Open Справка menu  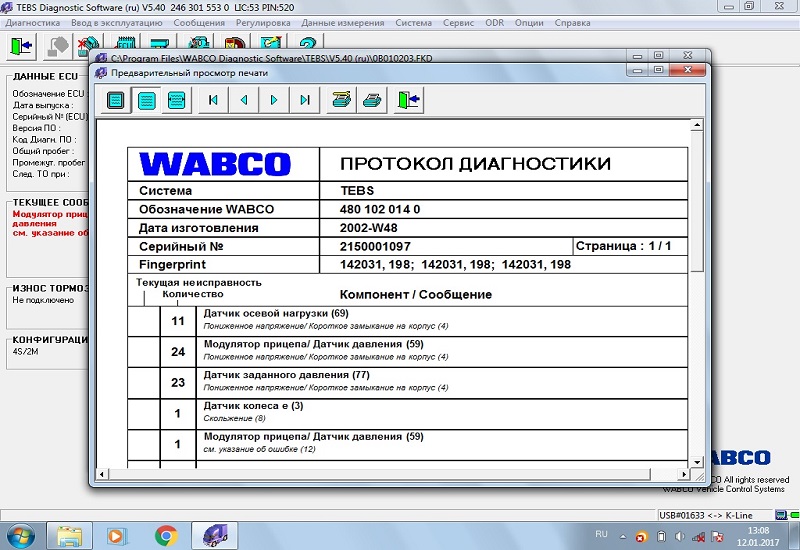[x=572, y=23]
